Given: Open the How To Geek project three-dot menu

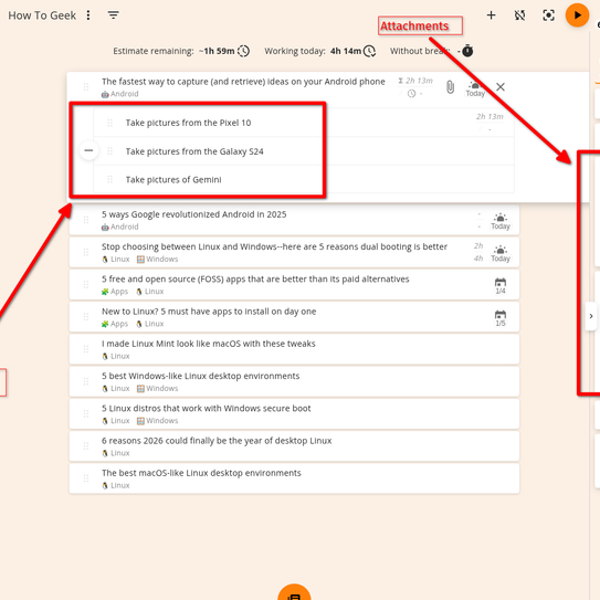Looking at the screenshot, I should 88,15.
